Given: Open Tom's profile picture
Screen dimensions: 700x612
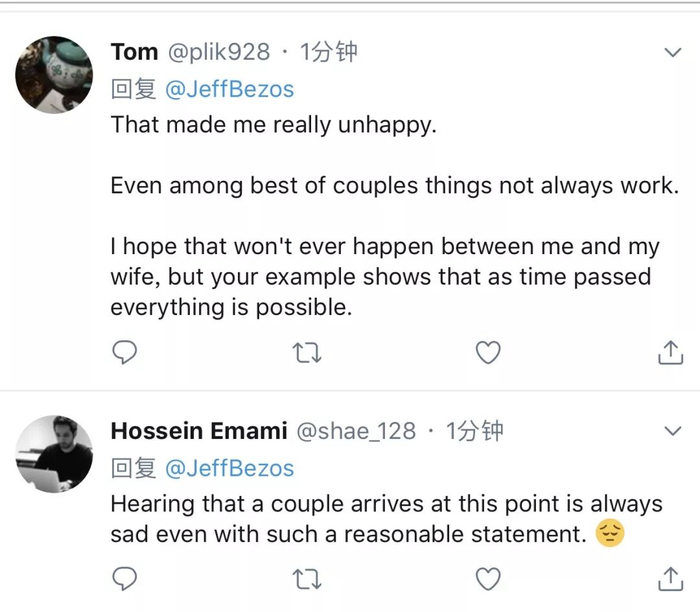Looking at the screenshot, I should click(55, 74).
